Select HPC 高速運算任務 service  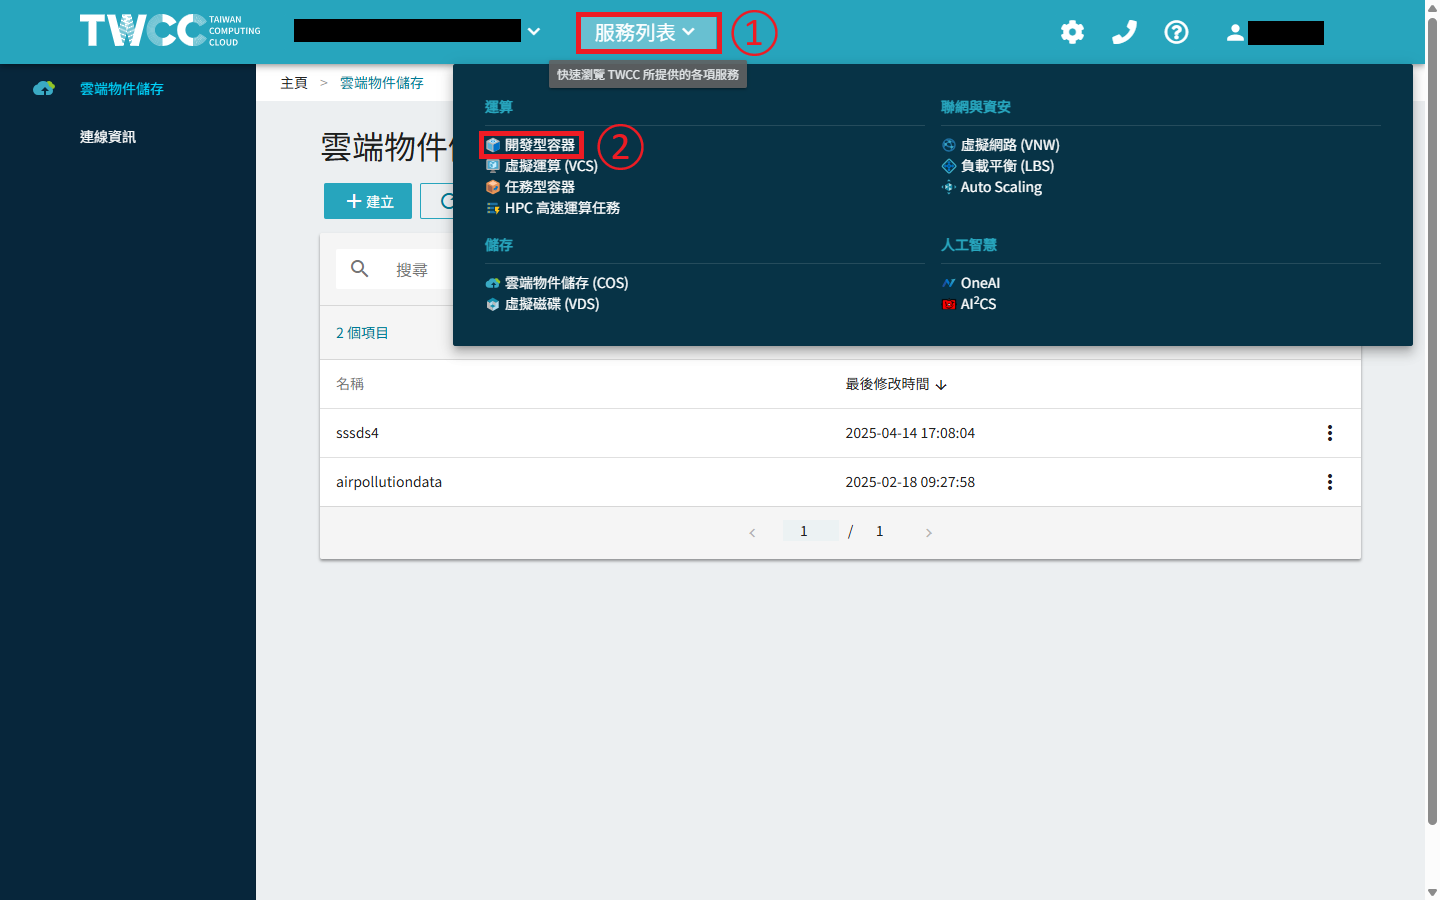pyautogui.click(x=562, y=208)
